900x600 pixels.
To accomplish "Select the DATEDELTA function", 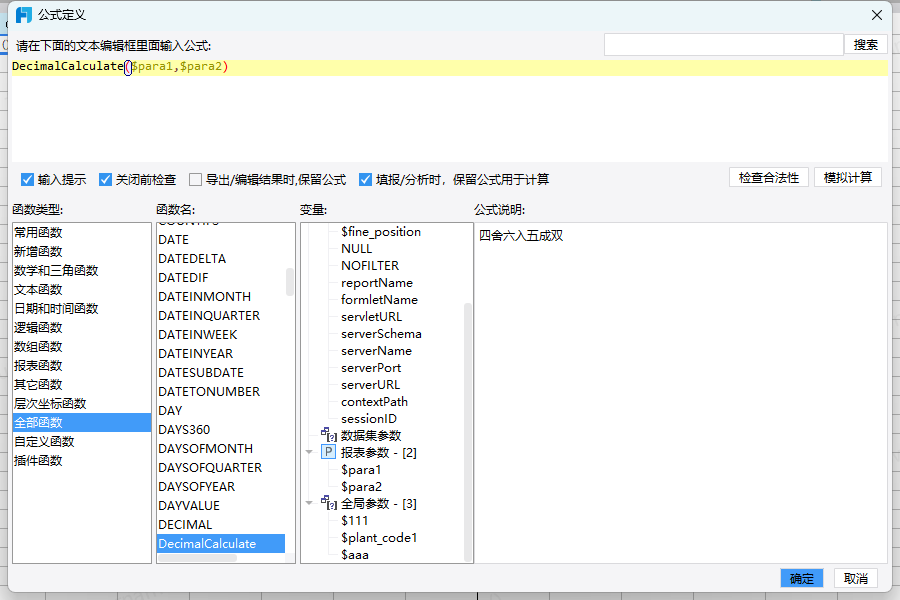I will pos(221,258).
